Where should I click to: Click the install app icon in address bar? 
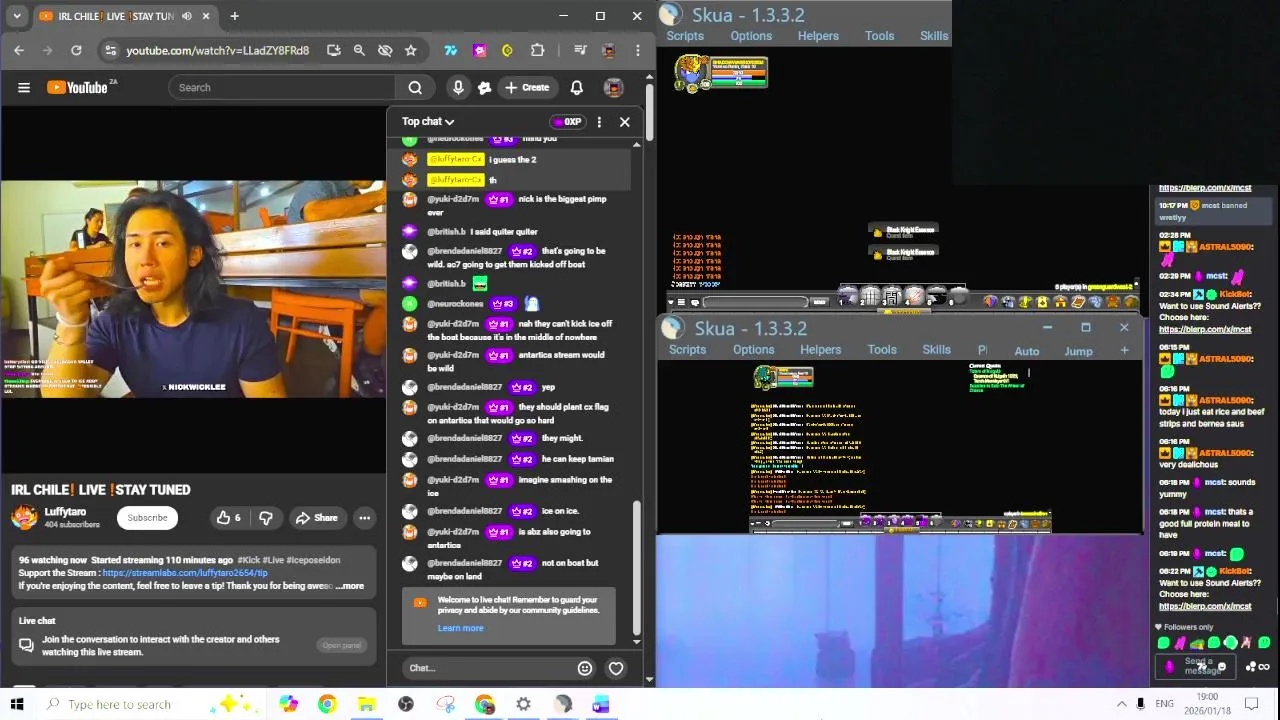(333, 50)
